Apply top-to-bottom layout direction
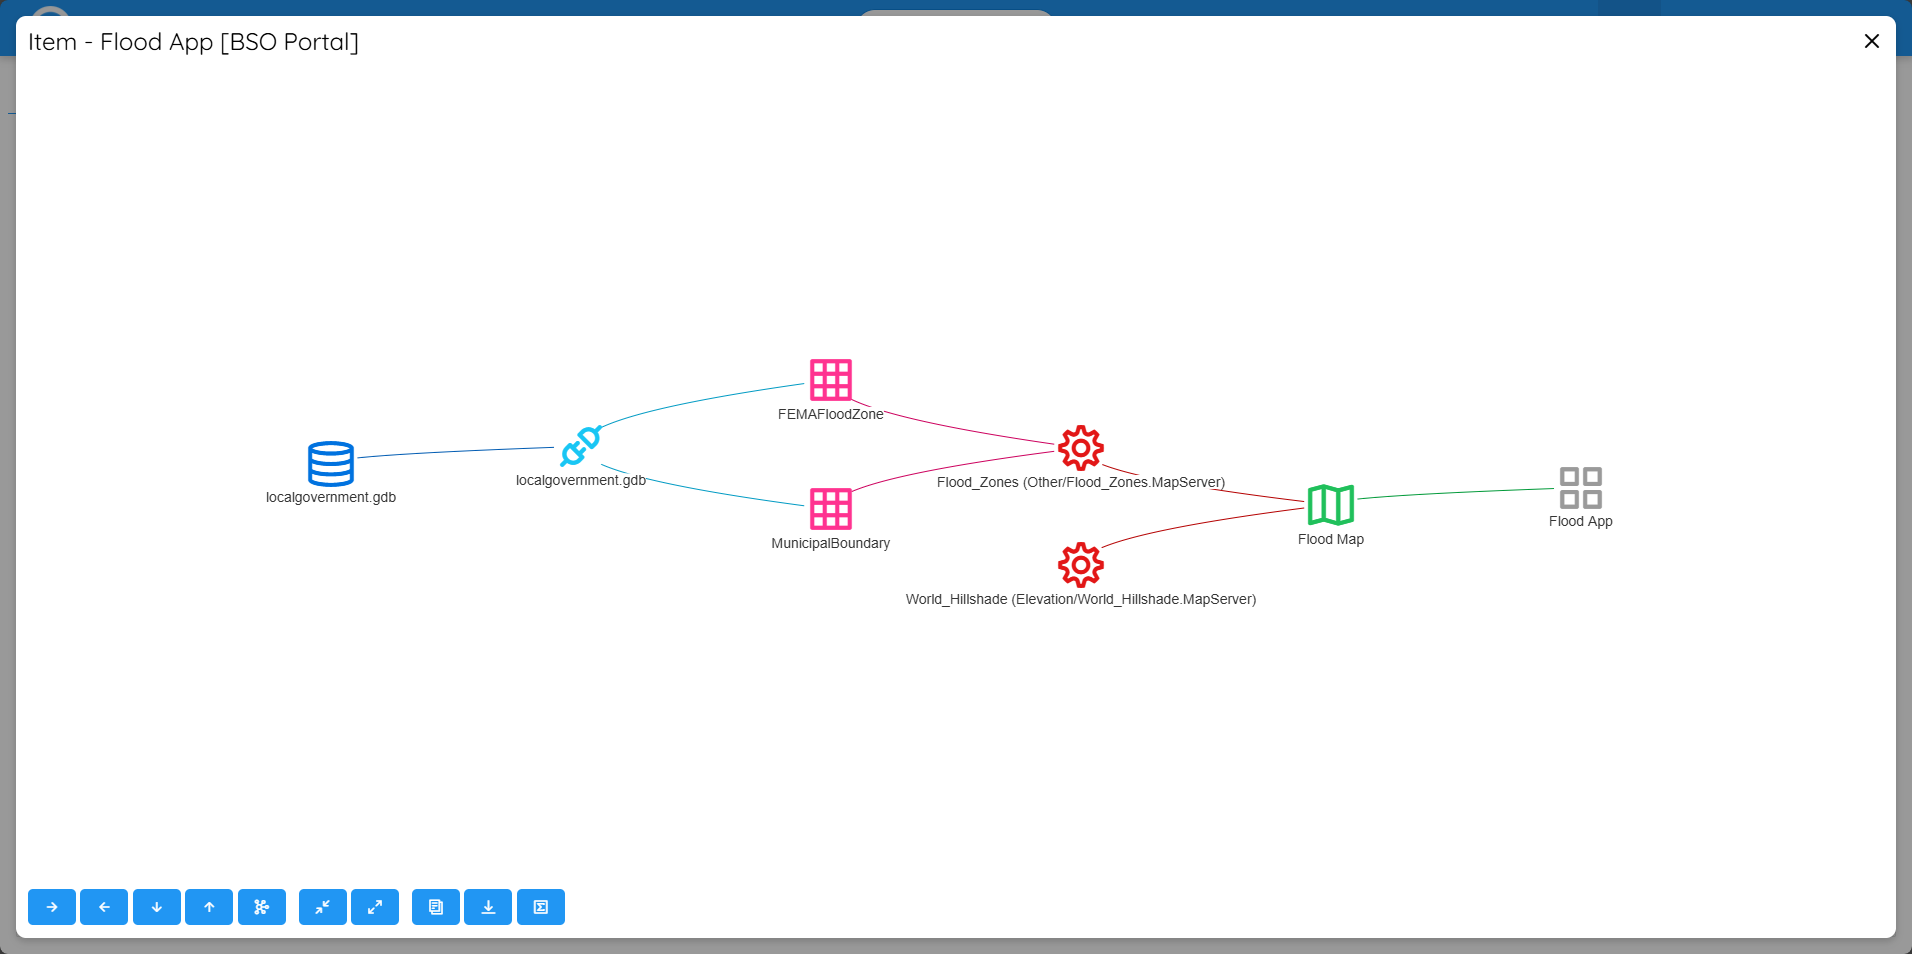This screenshot has width=1912, height=954. (157, 907)
